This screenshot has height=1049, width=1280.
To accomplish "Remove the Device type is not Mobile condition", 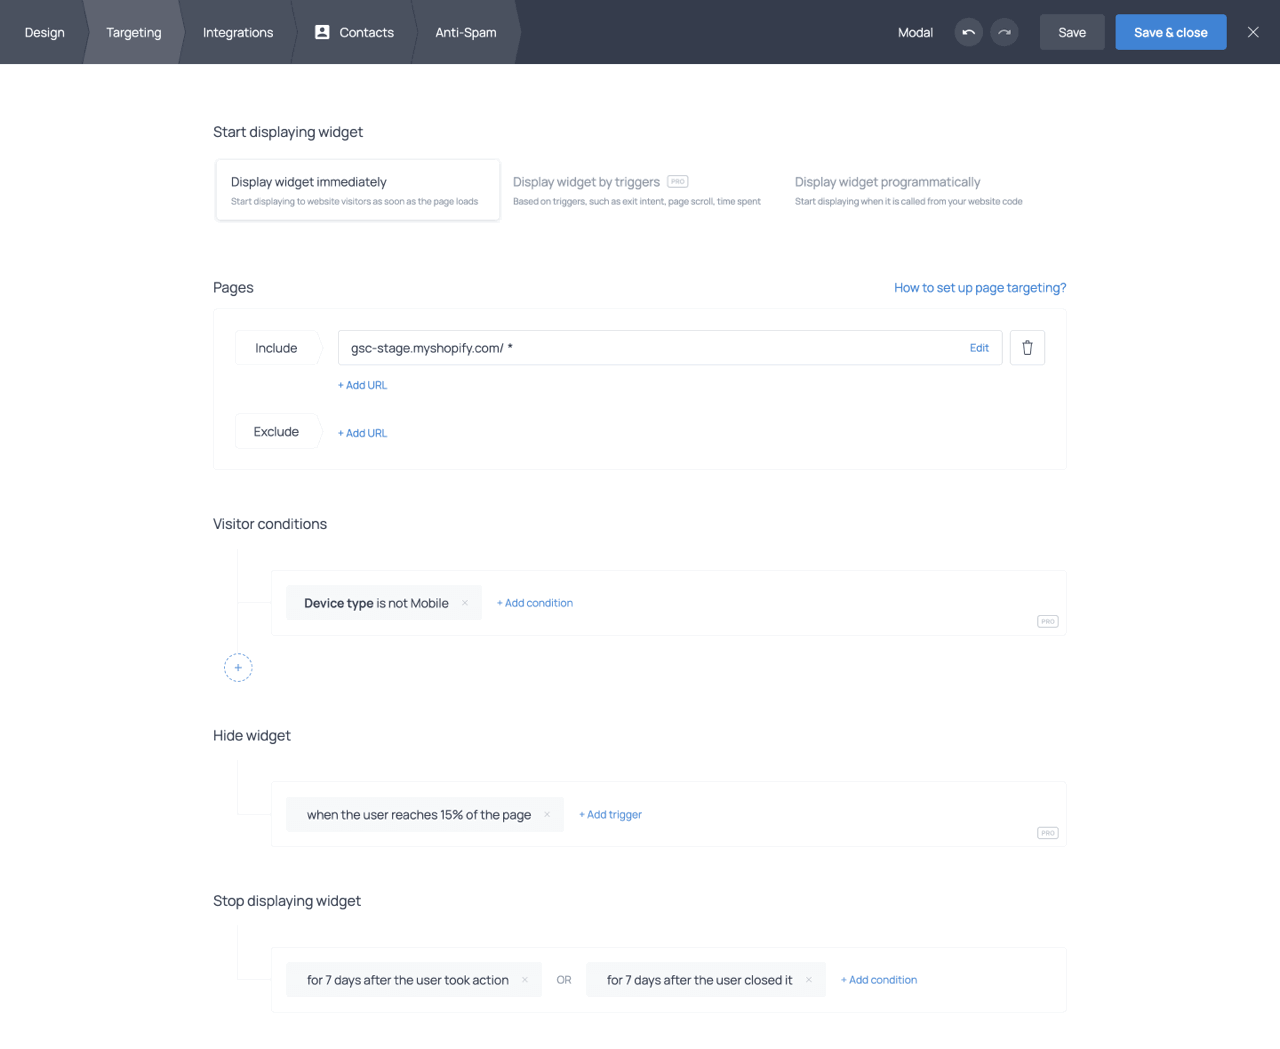I will pos(465,603).
